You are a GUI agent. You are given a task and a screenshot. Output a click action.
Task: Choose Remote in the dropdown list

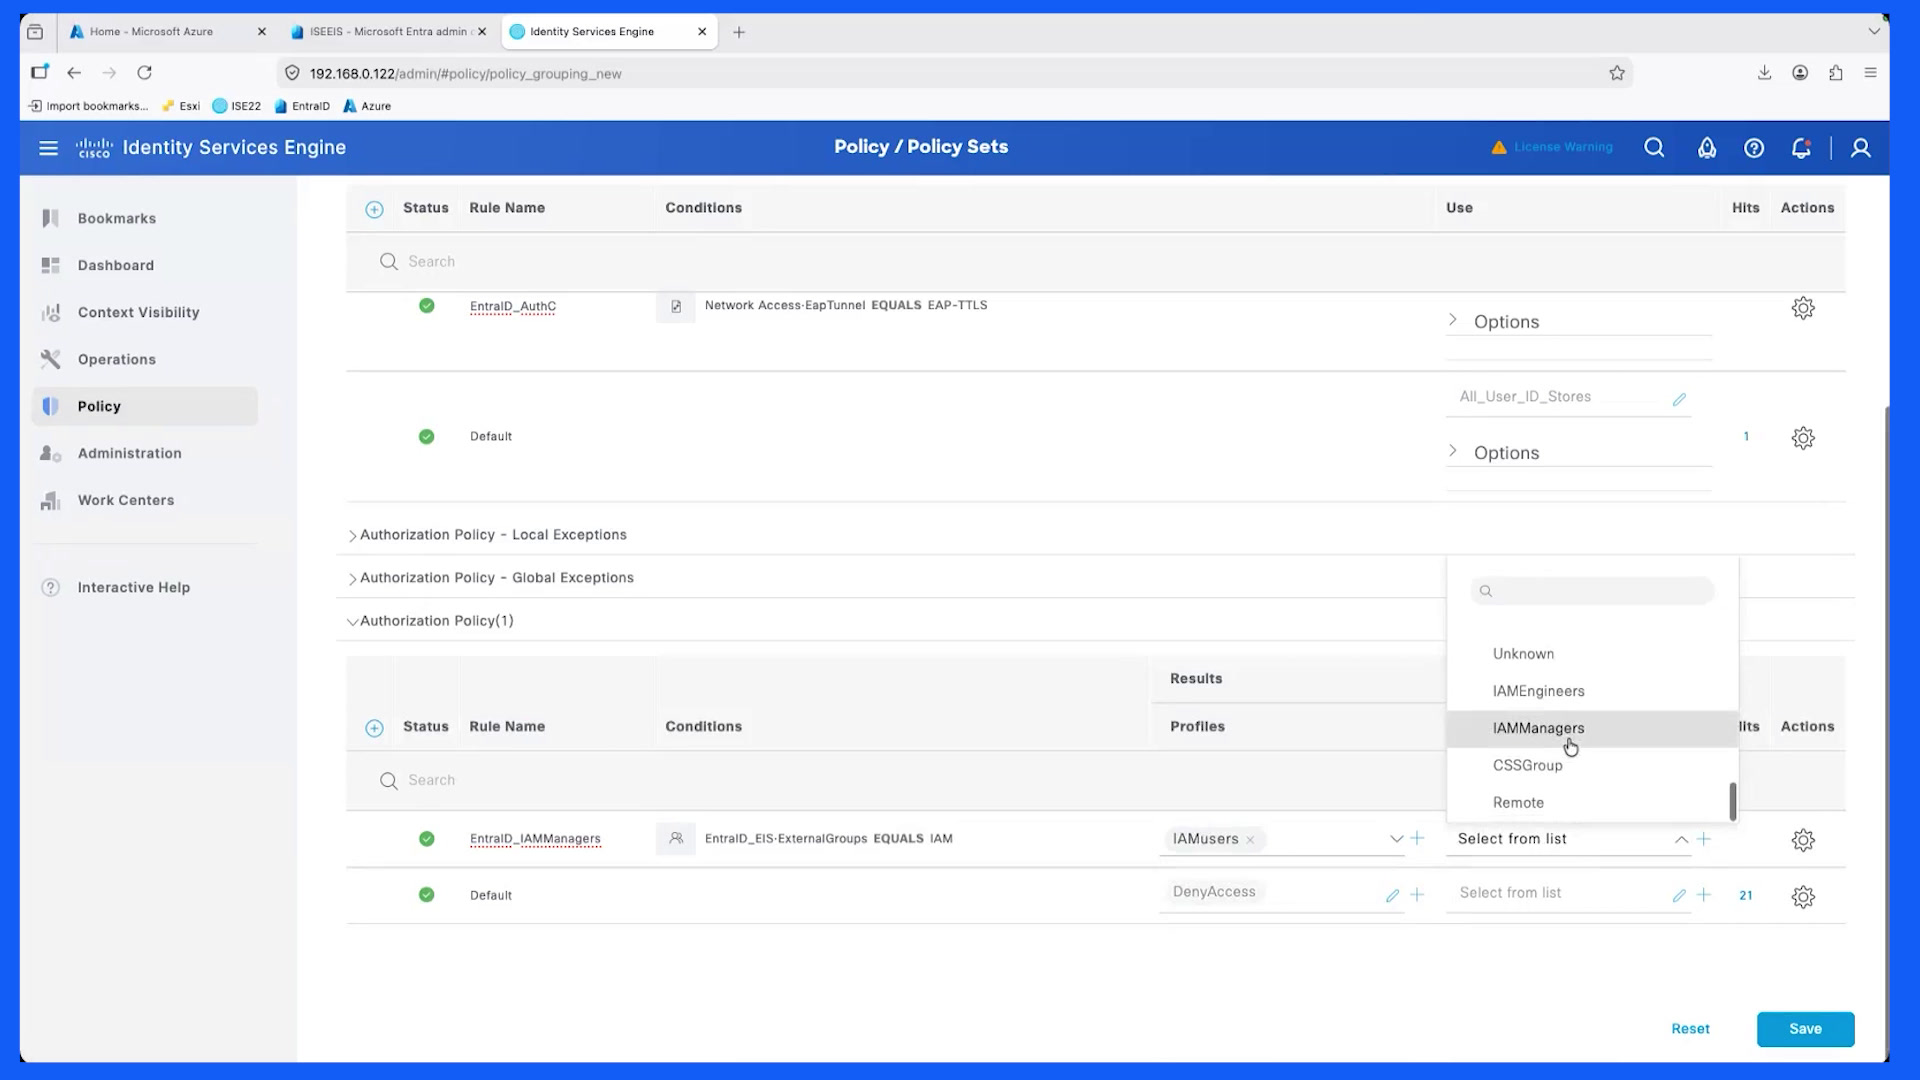click(x=1592, y=803)
